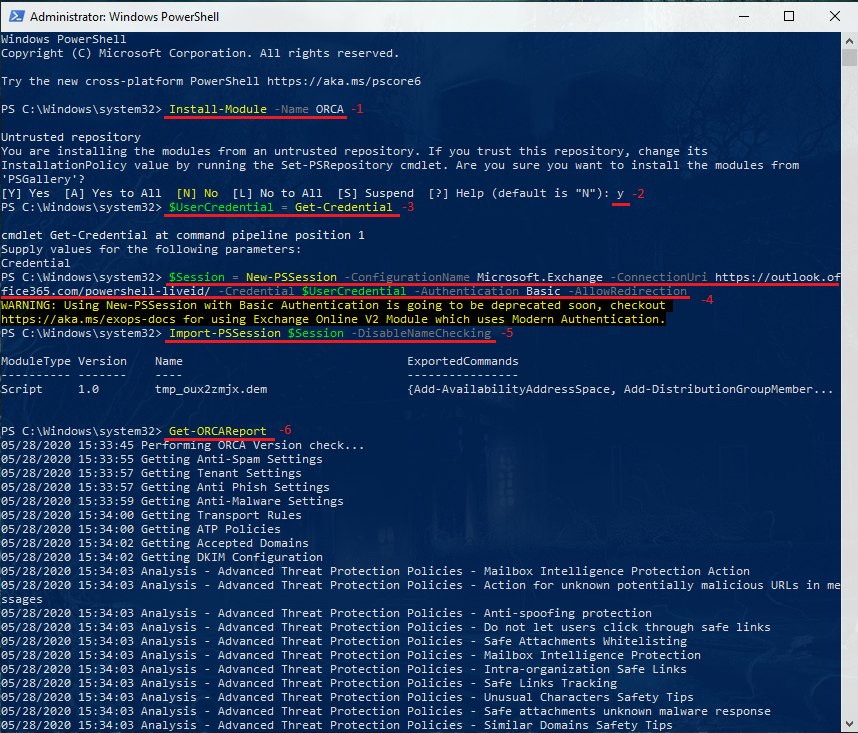This screenshot has width=858, height=733.
Task: Click the '[?] Help' option text
Action: coord(456,193)
